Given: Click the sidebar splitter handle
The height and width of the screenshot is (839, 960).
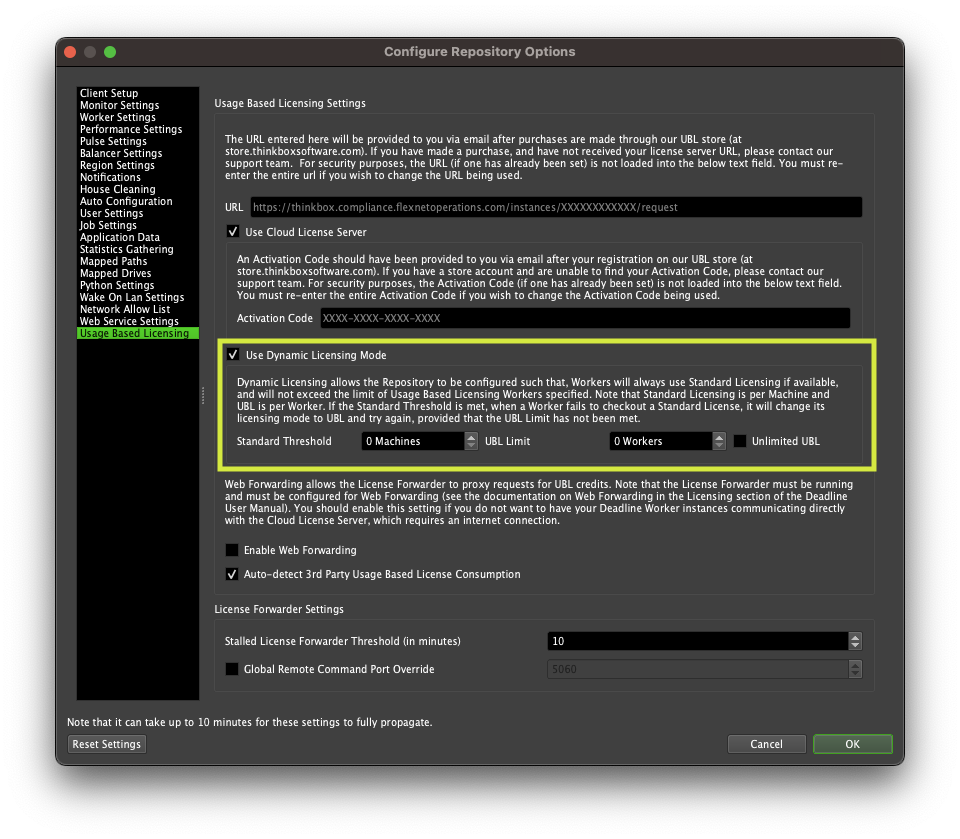Looking at the screenshot, I should click(203, 395).
